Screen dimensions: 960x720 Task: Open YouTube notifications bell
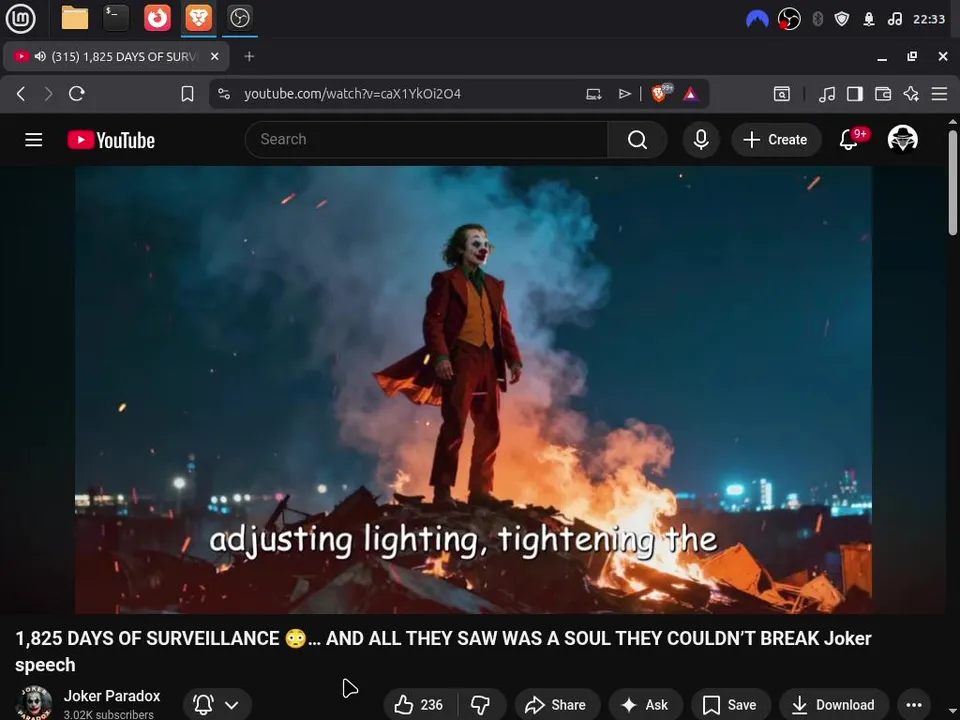[849, 140]
